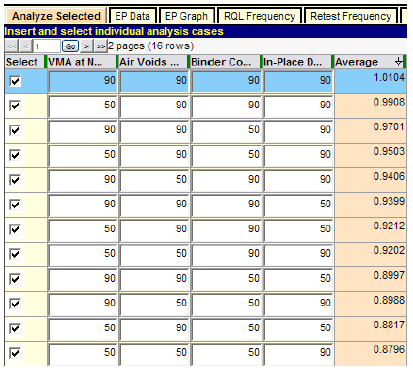
Task: Go to the first page of results
Action: 12,46
